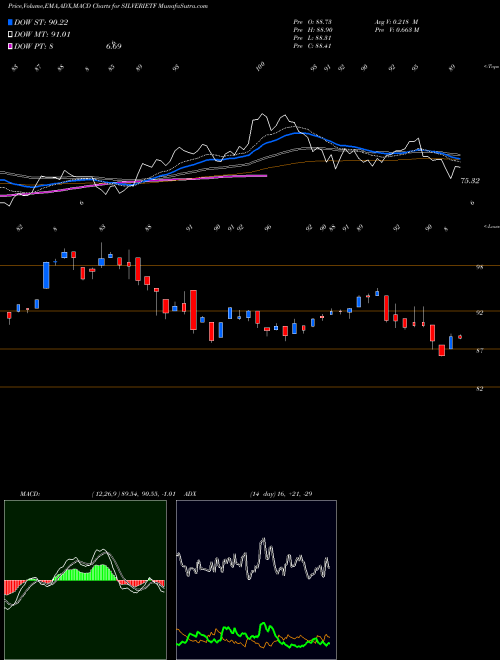Open the dark blue ADX chart panel
Image resolution: width=500 pixels, height=660 pixels.
coord(256,580)
